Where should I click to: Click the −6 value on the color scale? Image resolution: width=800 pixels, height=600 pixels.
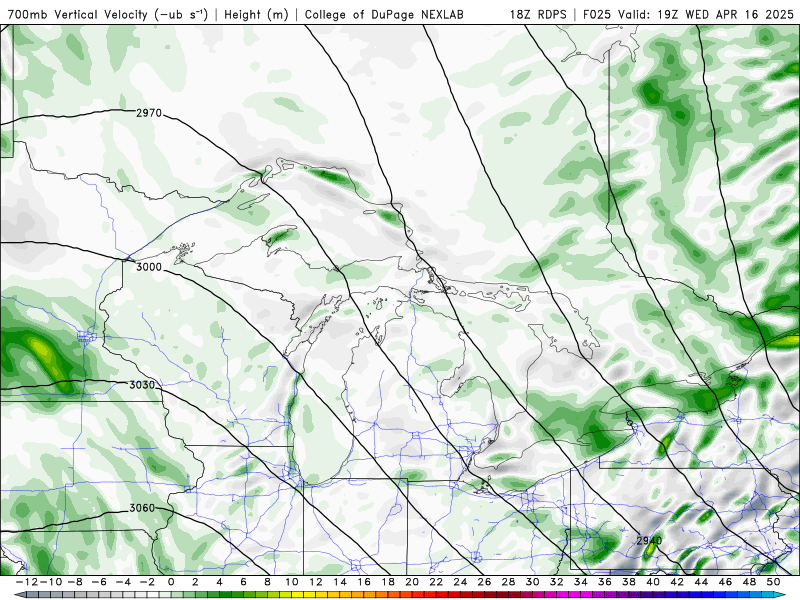[98, 582]
